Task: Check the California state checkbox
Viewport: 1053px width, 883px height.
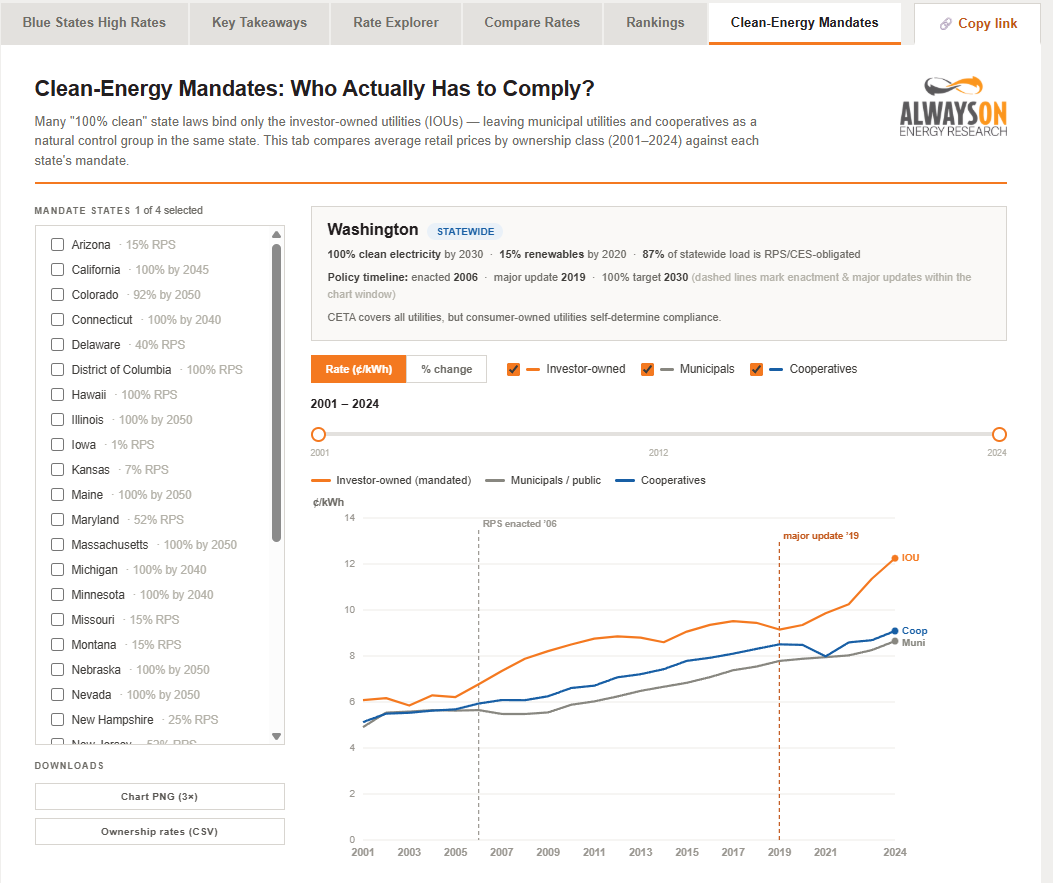Action: click(58, 269)
